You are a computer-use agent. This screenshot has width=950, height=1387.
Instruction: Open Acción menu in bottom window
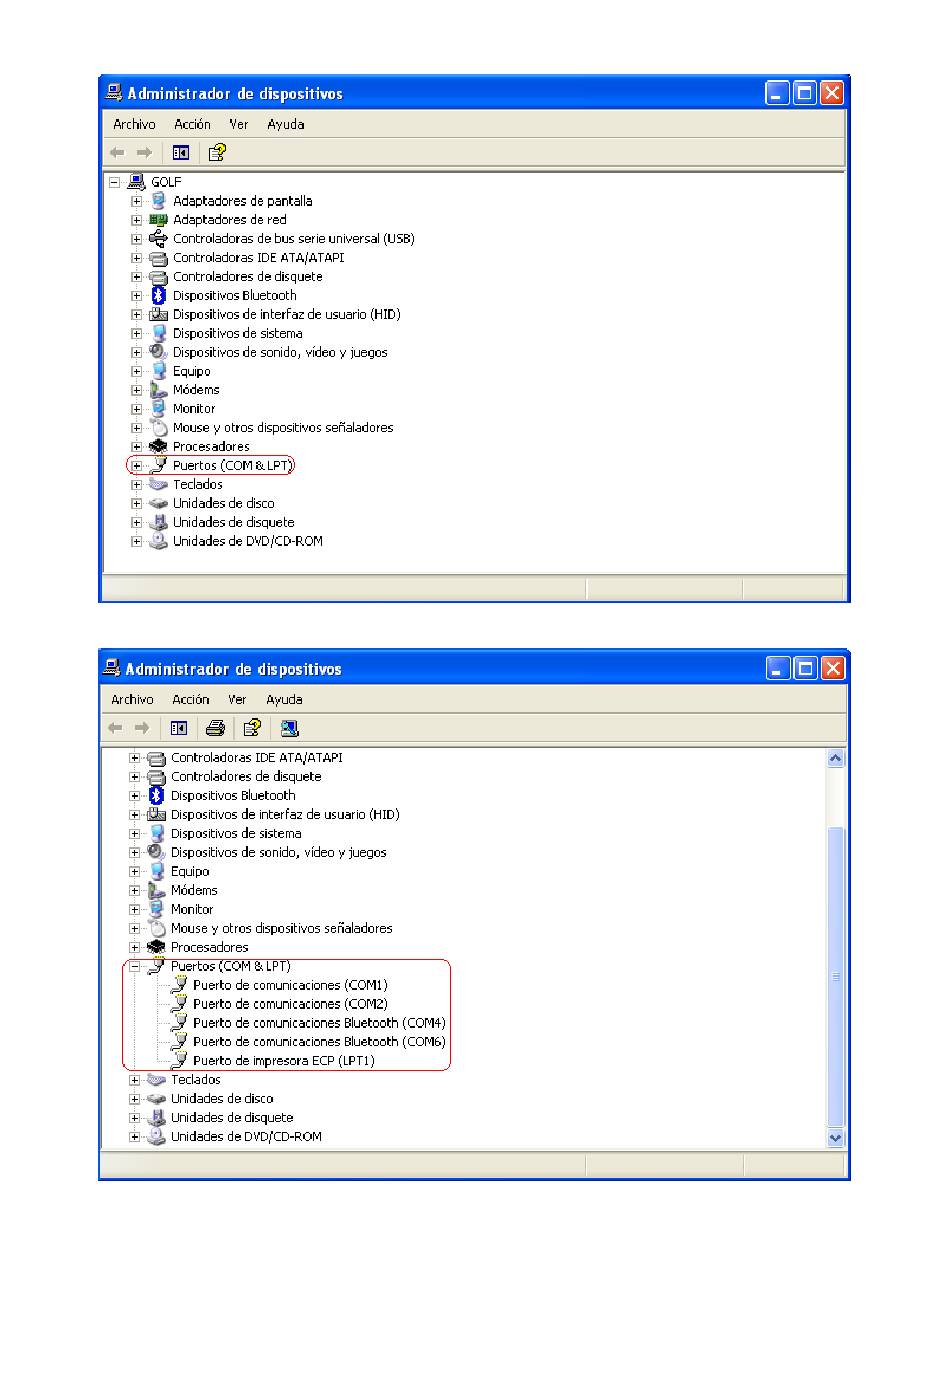(x=190, y=699)
